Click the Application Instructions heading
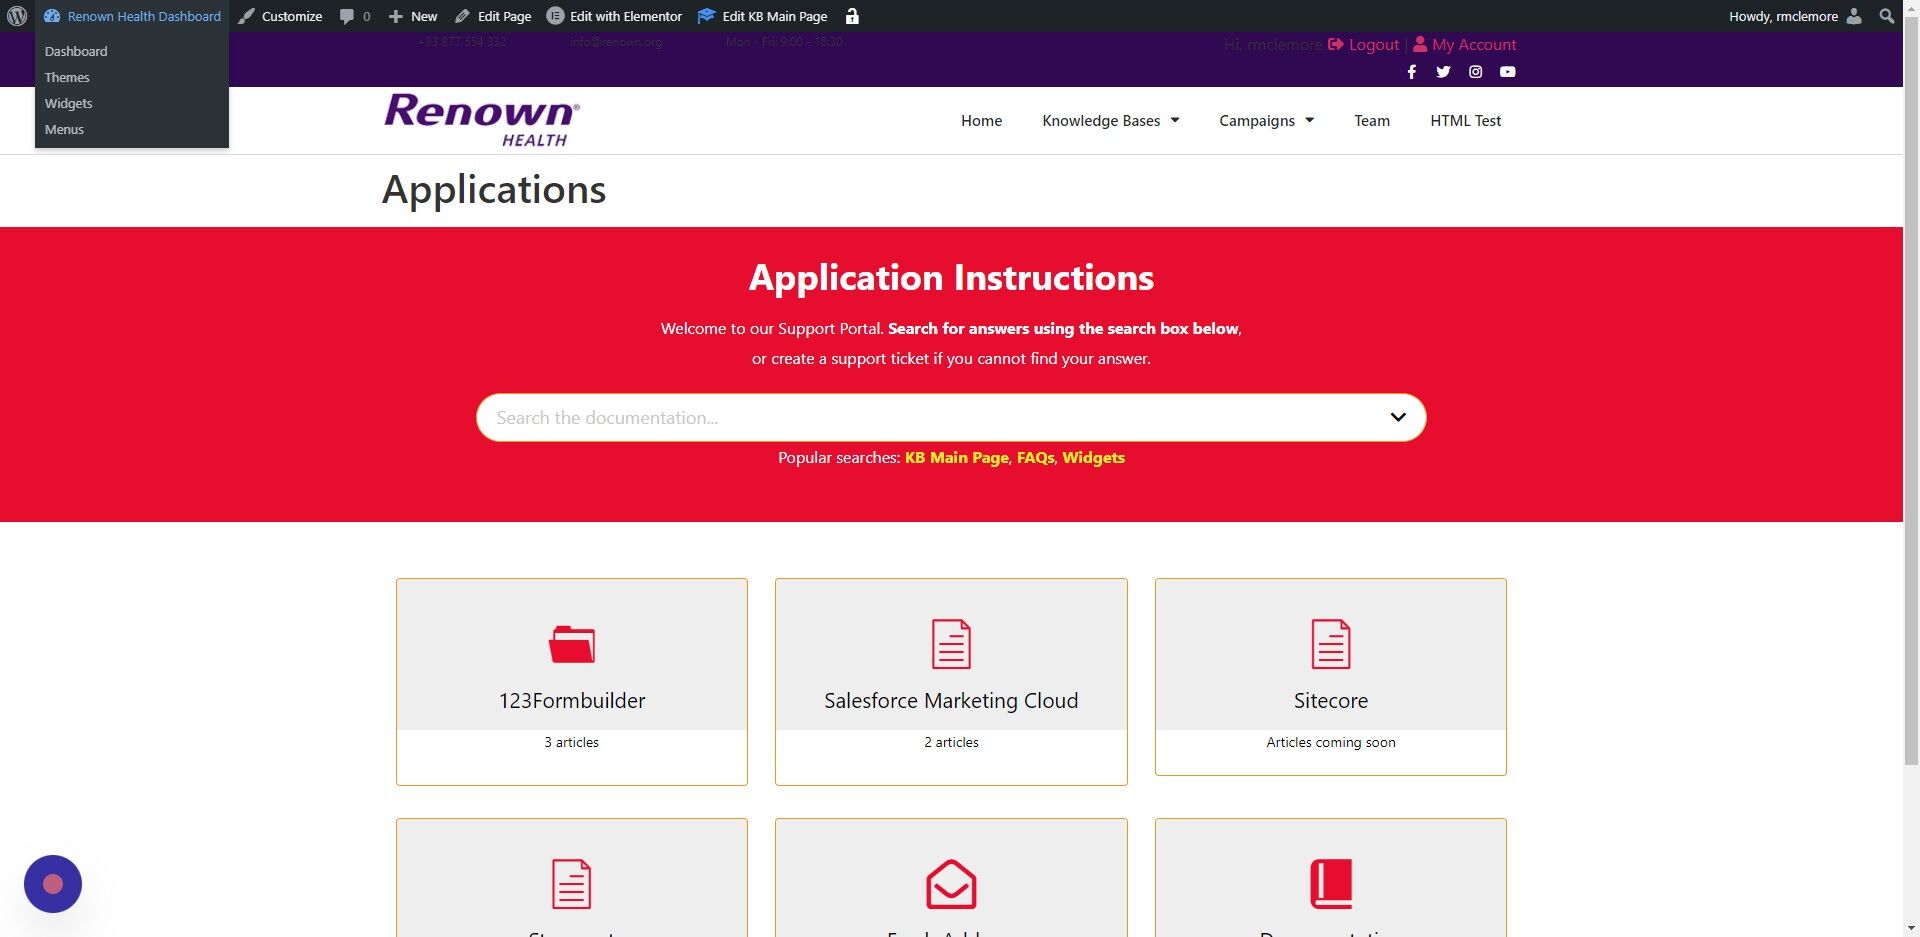The image size is (1920, 937). [x=951, y=278]
